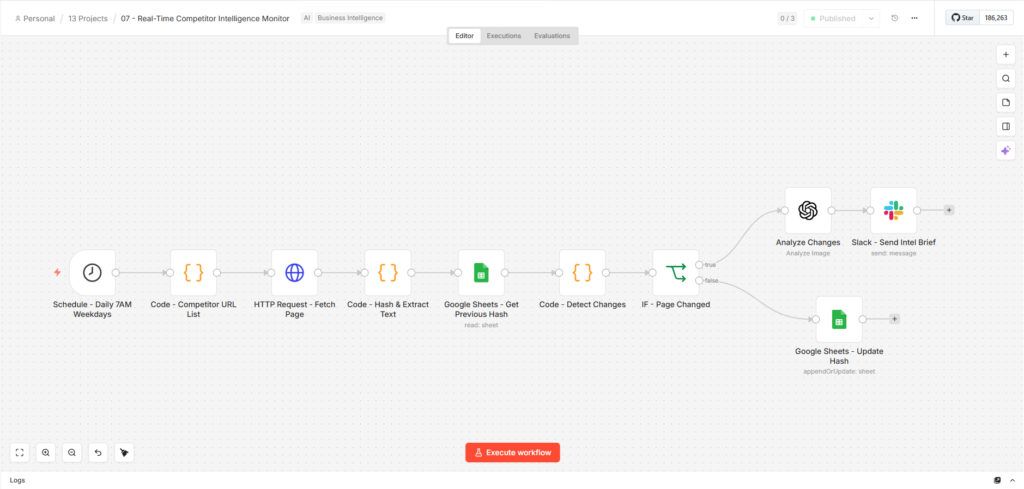
Task: Click the IF node true output connector
Action: click(699, 264)
